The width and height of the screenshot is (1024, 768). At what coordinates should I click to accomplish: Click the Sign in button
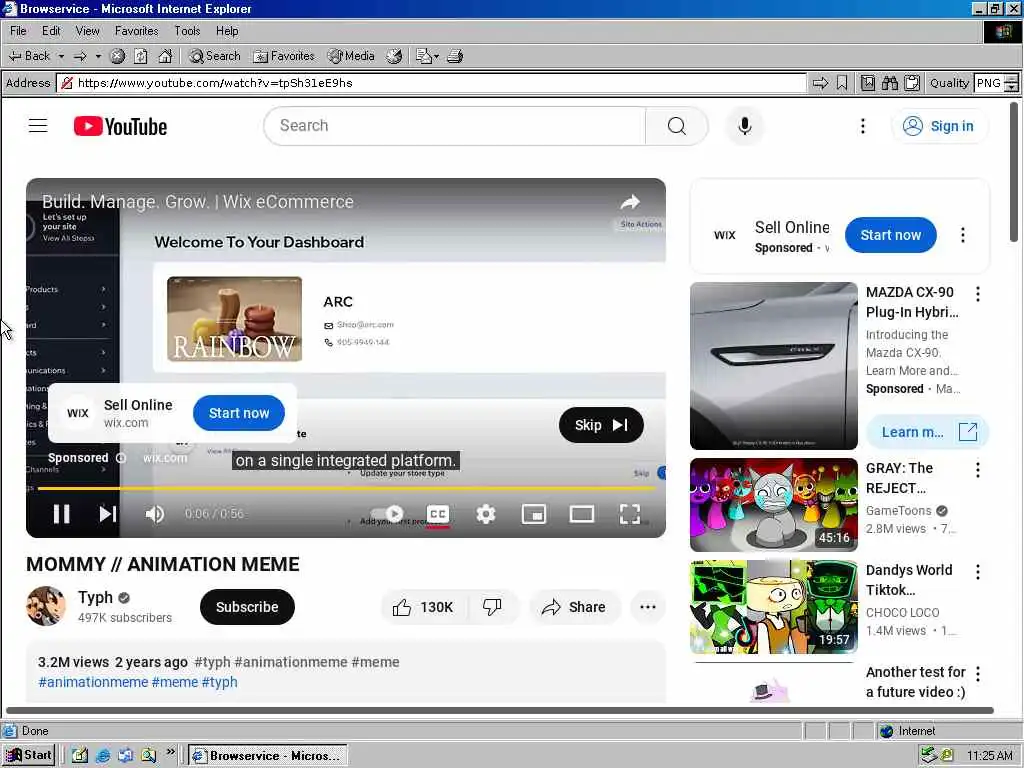coord(938,126)
